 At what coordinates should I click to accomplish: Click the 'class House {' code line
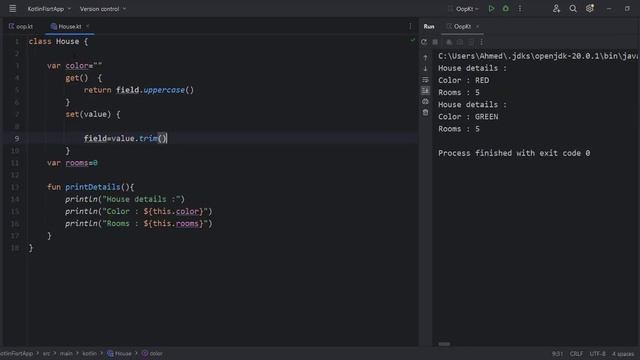[x=58, y=42]
